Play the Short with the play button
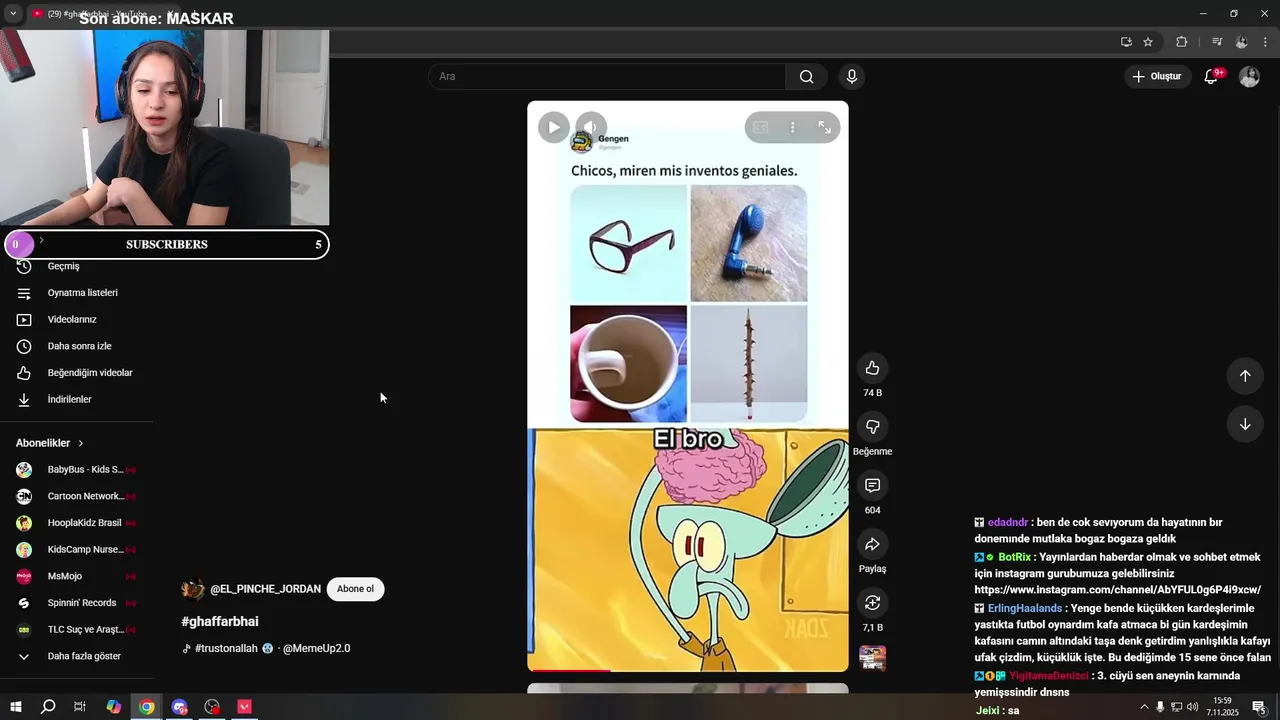 pyautogui.click(x=553, y=127)
